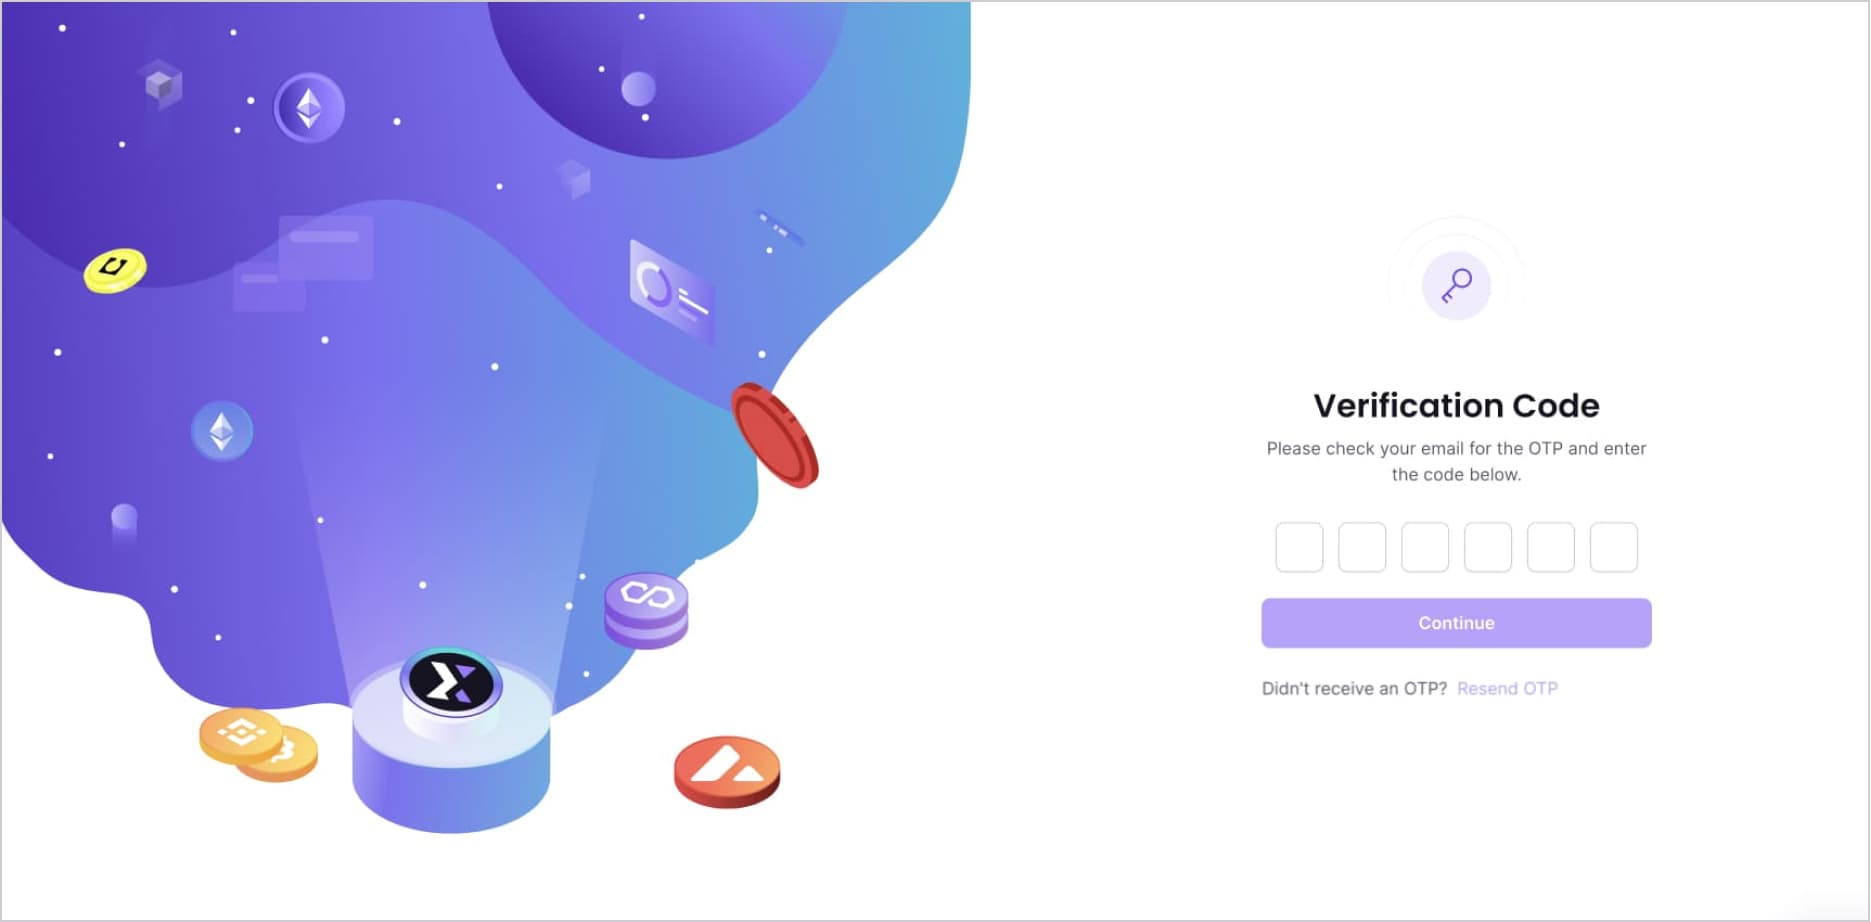The image size is (1871, 922).
Task: Focus the sixth OTP digit box
Action: pos(1614,547)
